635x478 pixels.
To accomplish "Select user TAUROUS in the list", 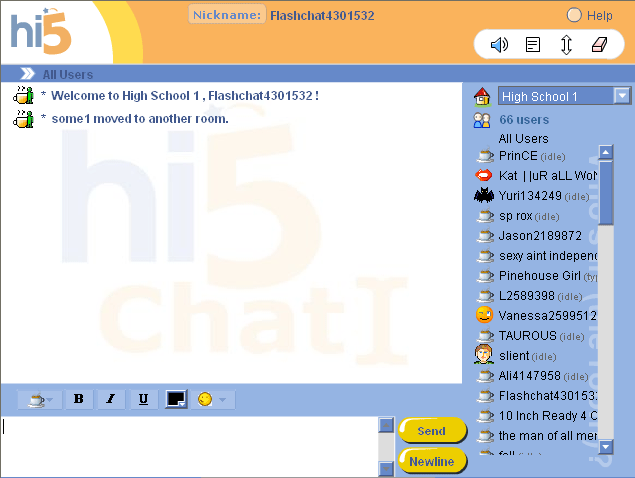I will click(541, 336).
